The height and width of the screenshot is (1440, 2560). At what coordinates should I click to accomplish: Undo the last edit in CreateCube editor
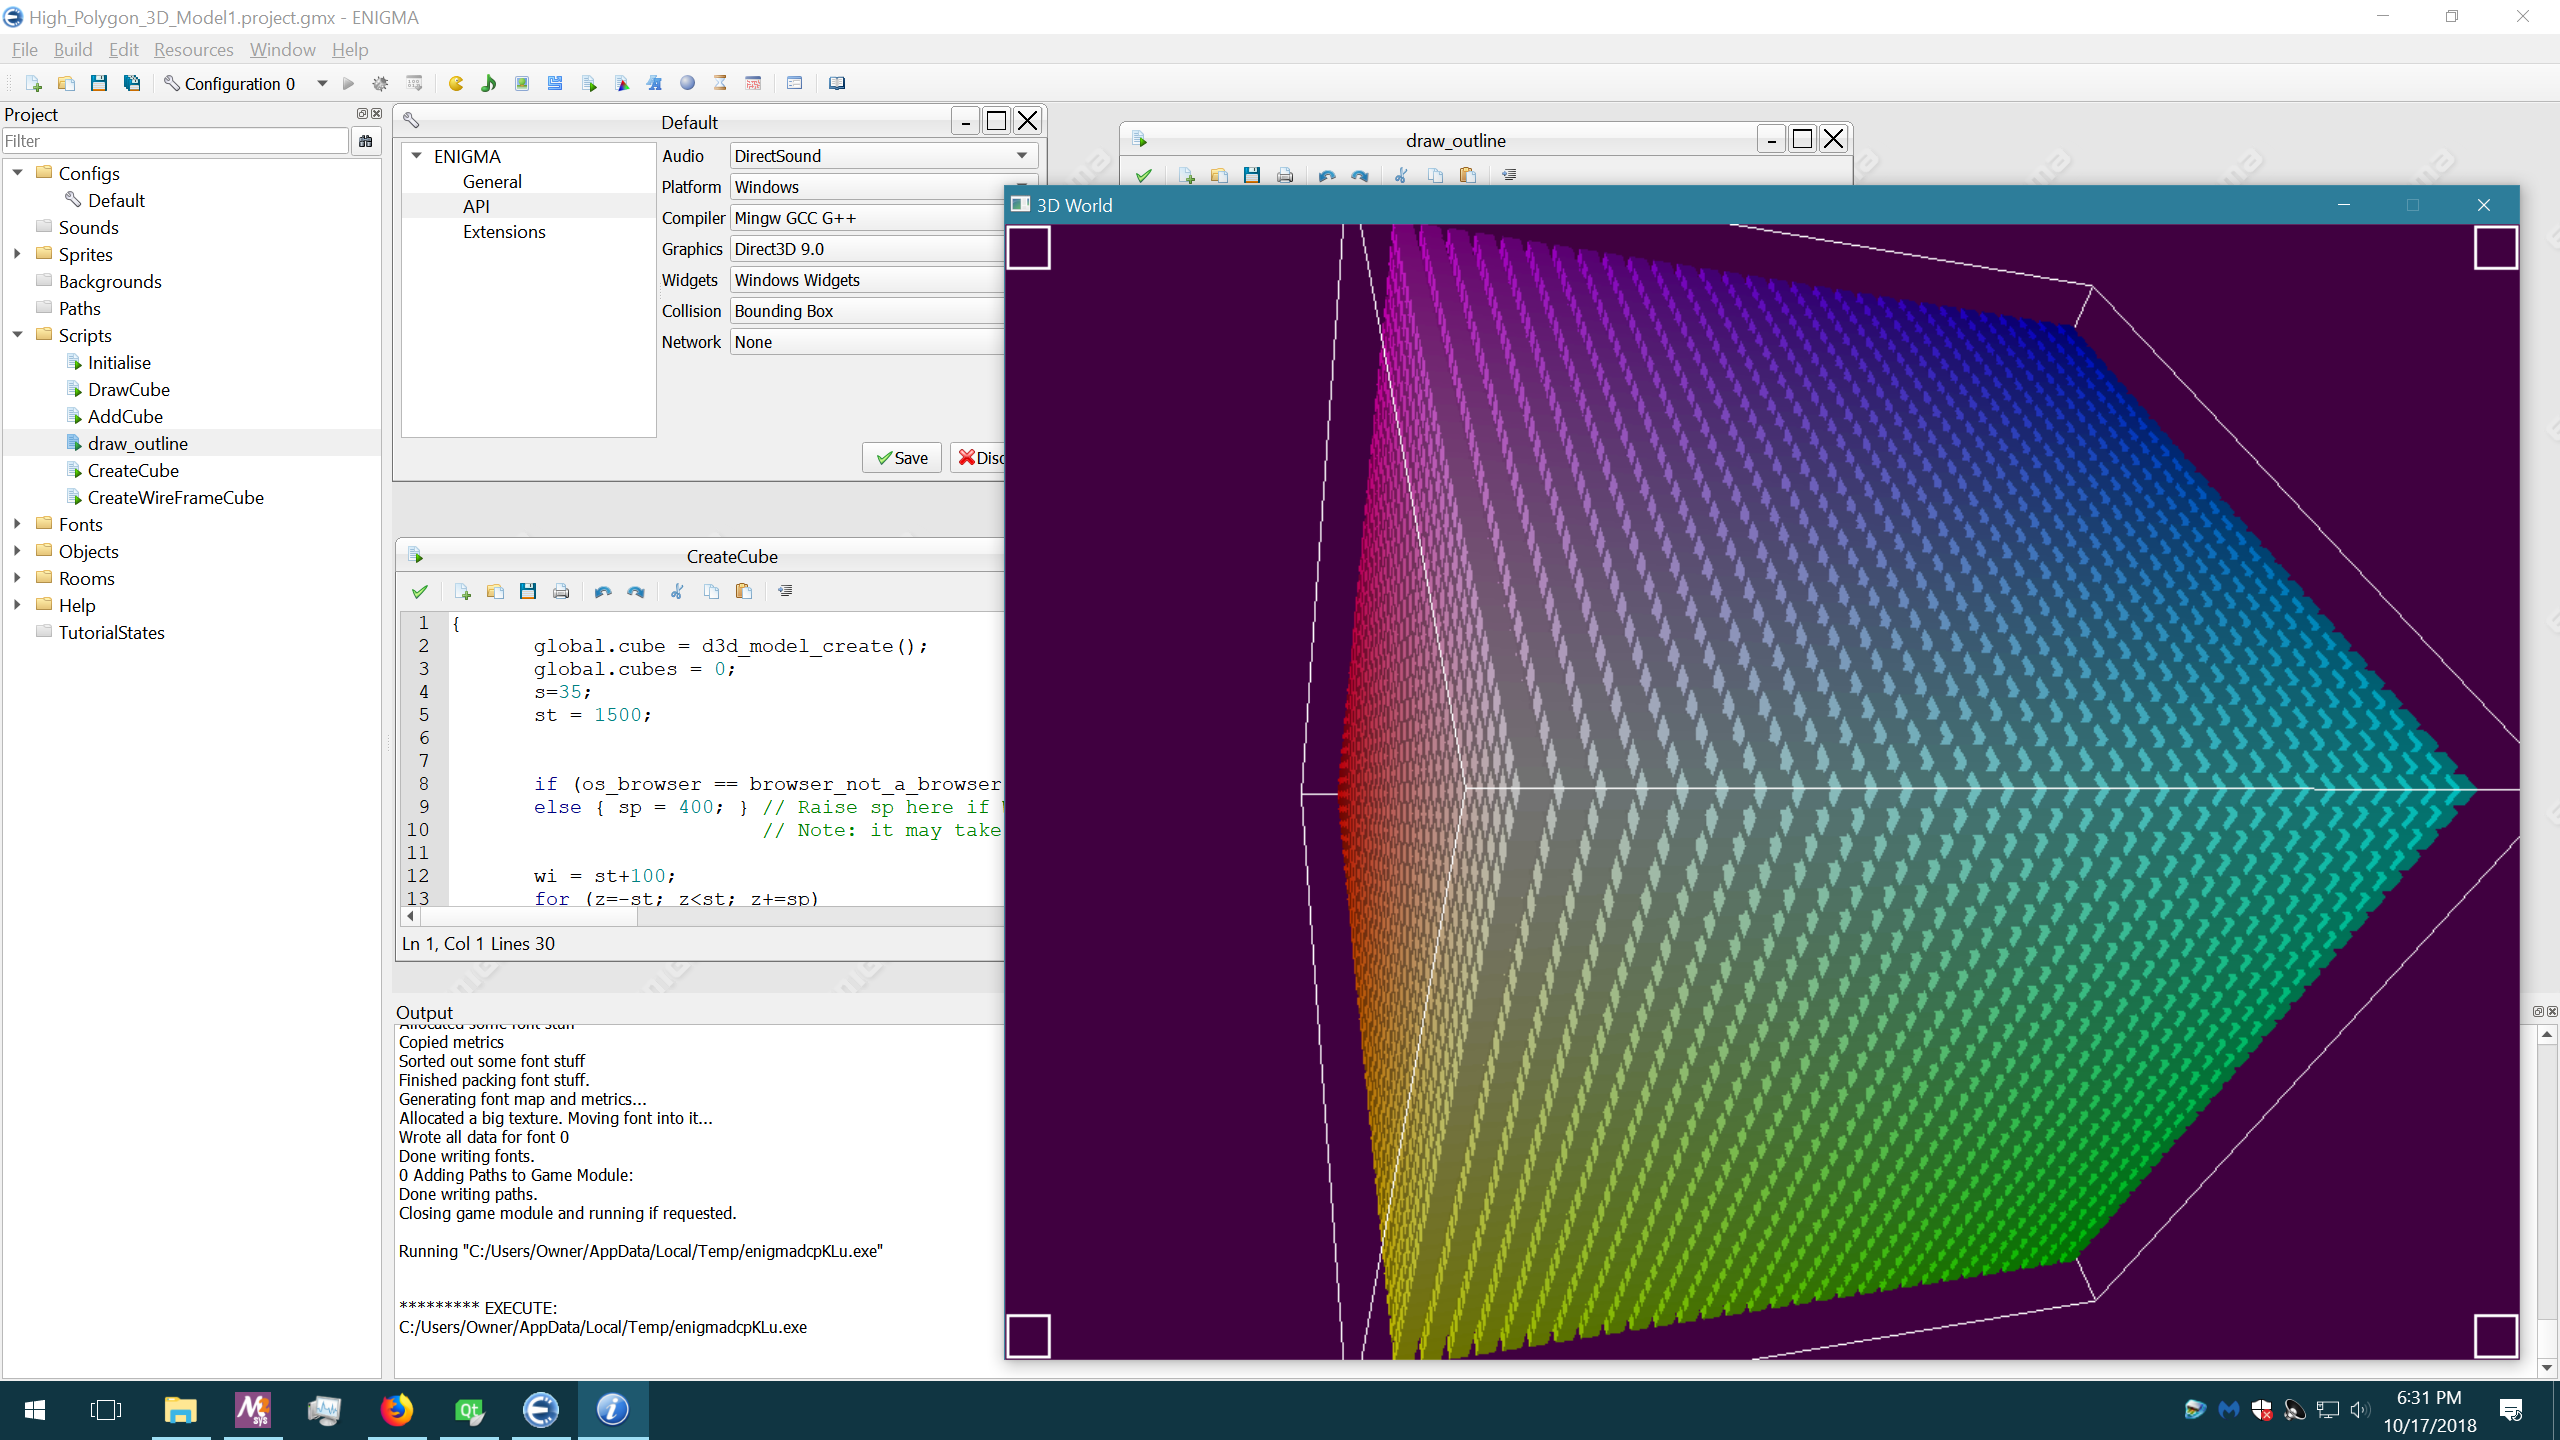pos(603,591)
